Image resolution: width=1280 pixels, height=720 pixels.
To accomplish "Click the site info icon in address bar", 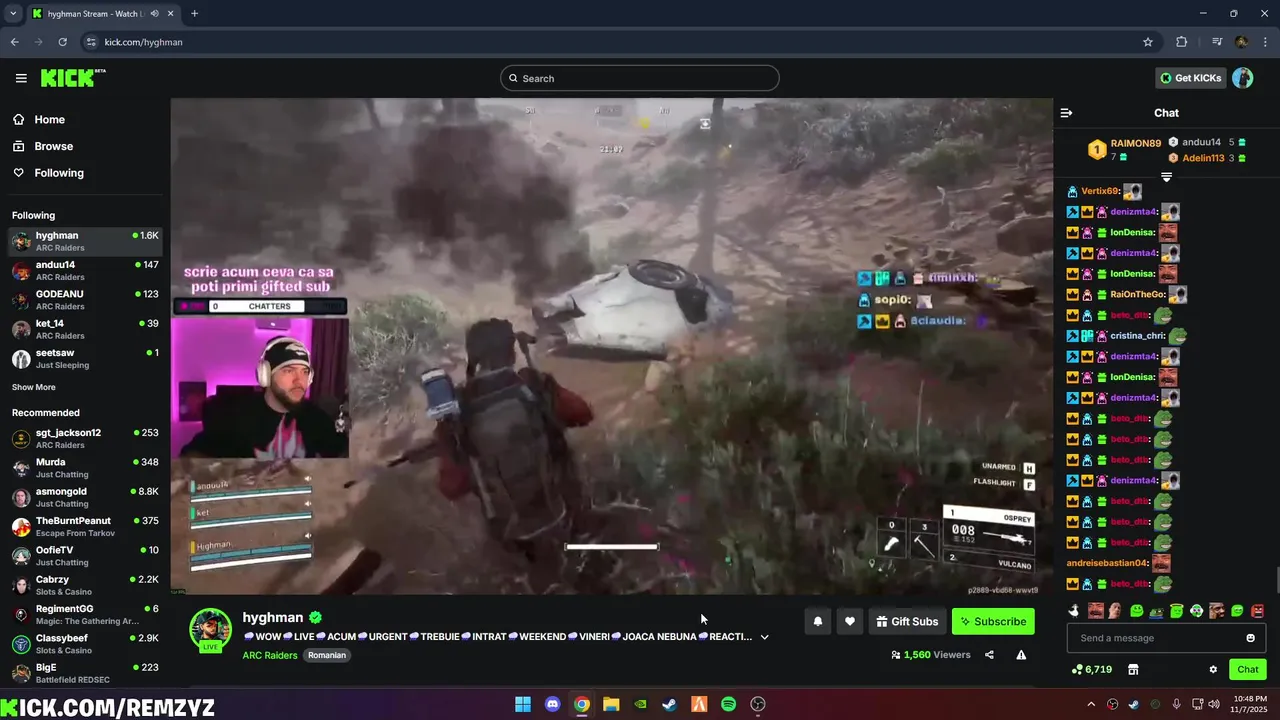I will (x=91, y=42).
